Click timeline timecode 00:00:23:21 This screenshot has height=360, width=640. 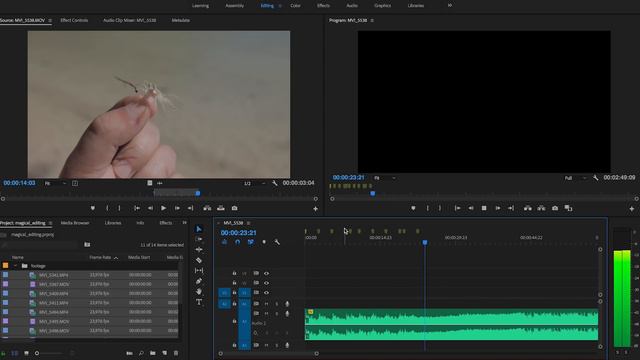[238, 233]
